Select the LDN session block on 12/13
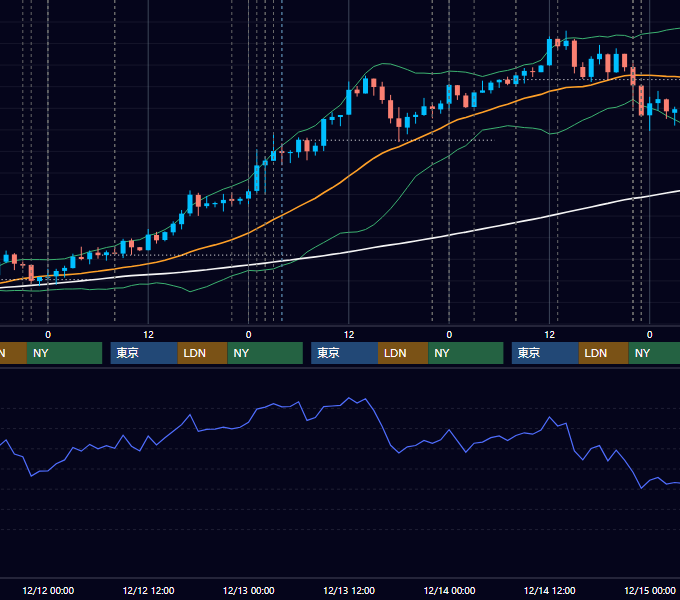 [x=403, y=353]
